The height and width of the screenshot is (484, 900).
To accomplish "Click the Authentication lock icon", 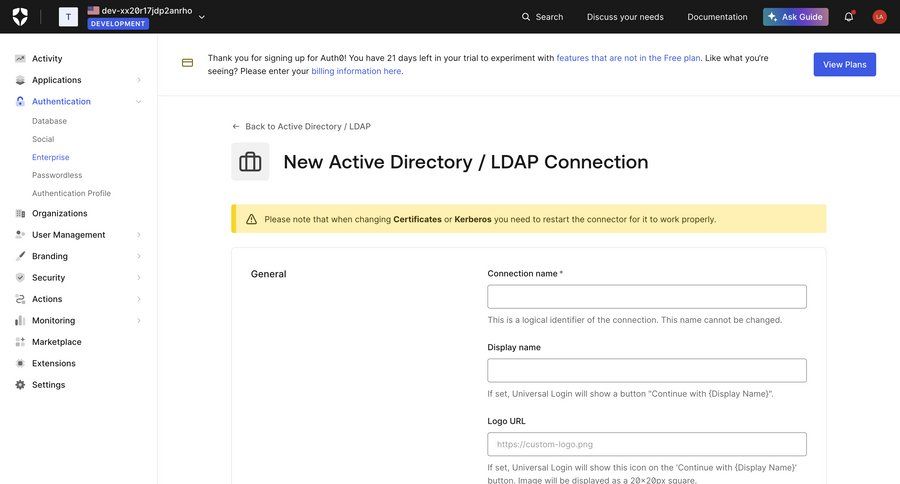I will pyautogui.click(x=20, y=101).
